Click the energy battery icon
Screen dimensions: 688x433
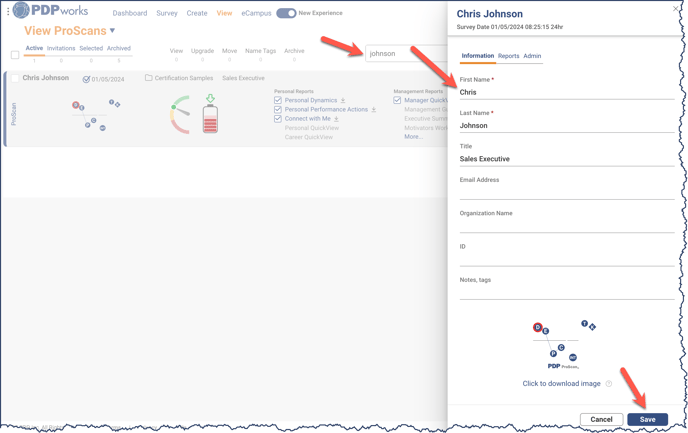210,118
